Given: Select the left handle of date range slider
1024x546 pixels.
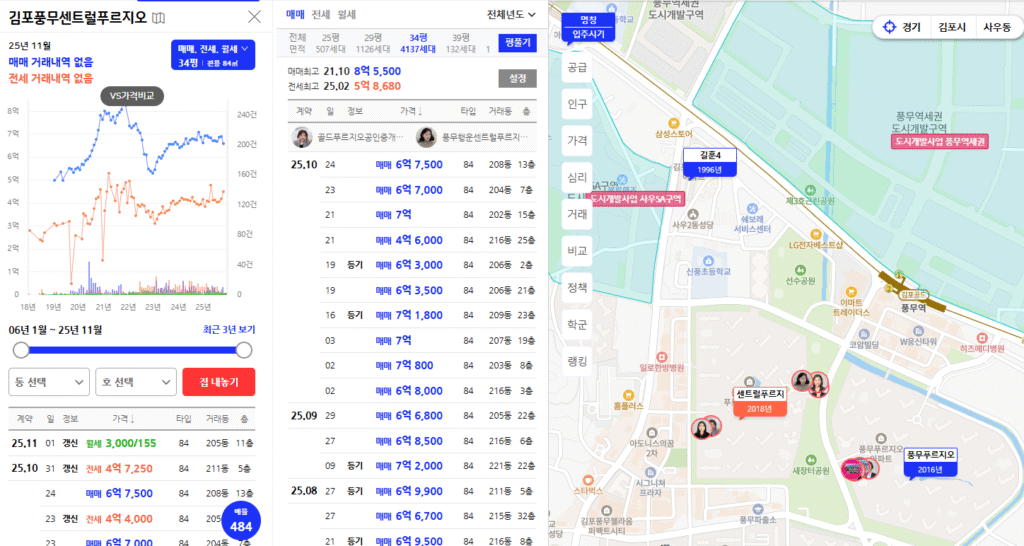Looking at the screenshot, I should pyautogui.click(x=21, y=350).
